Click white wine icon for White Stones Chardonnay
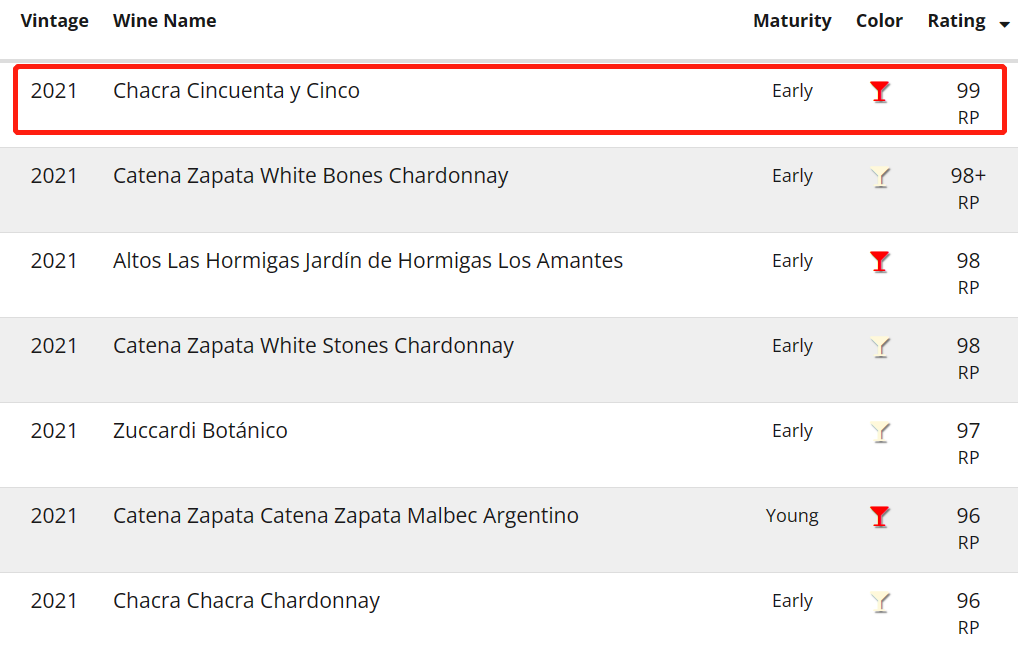This screenshot has width=1018, height=652. [x=879, y=347]
